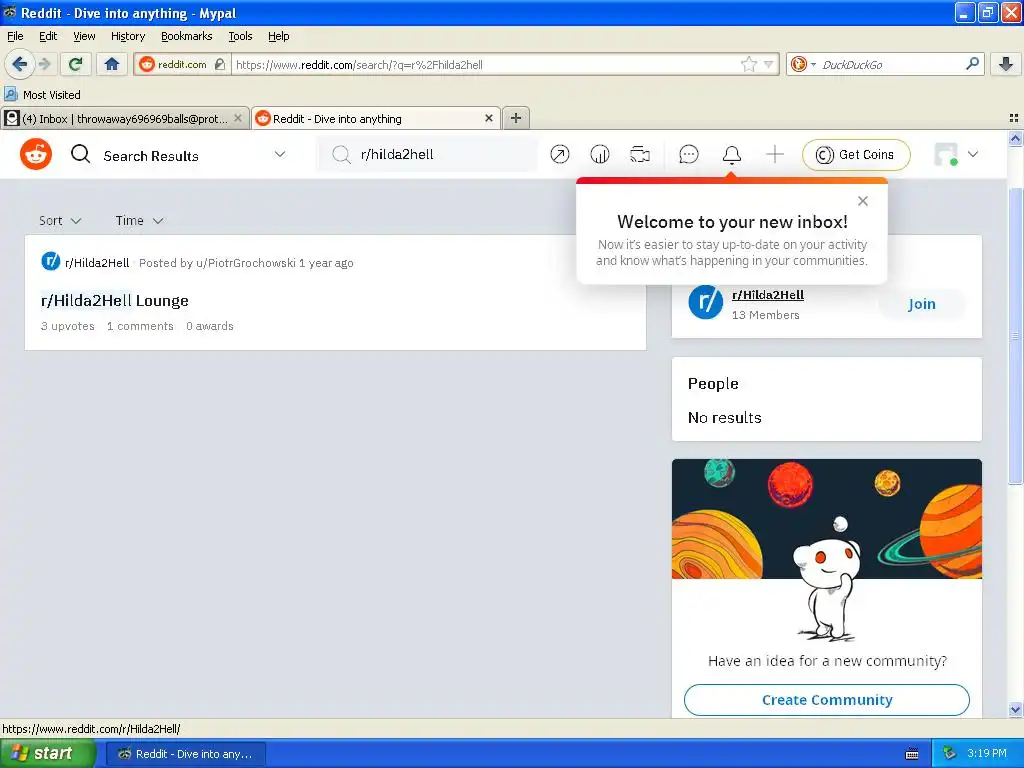Click the on-screen keyboard tray icon

912,754
